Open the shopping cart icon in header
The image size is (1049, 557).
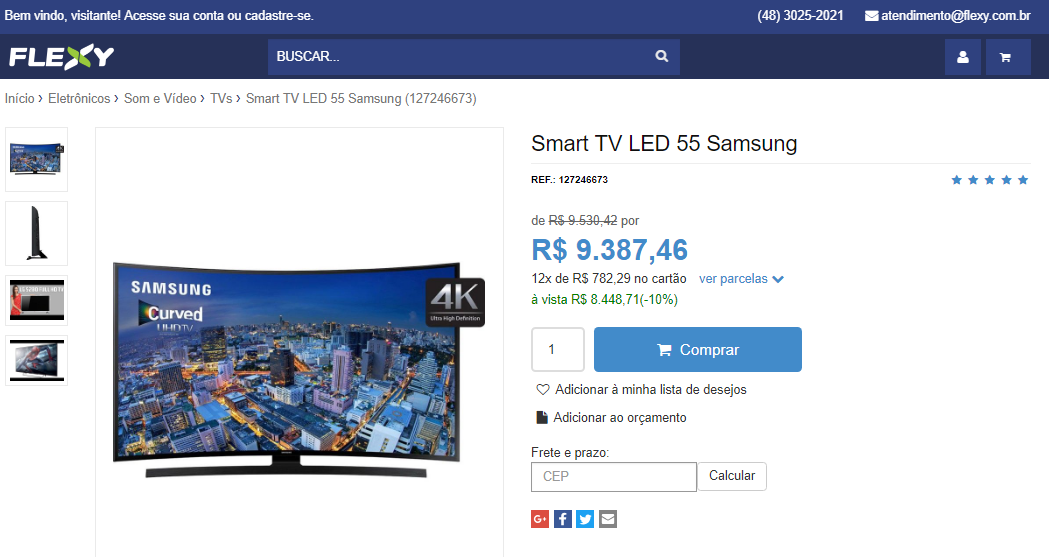click(x=1008, y=57)
